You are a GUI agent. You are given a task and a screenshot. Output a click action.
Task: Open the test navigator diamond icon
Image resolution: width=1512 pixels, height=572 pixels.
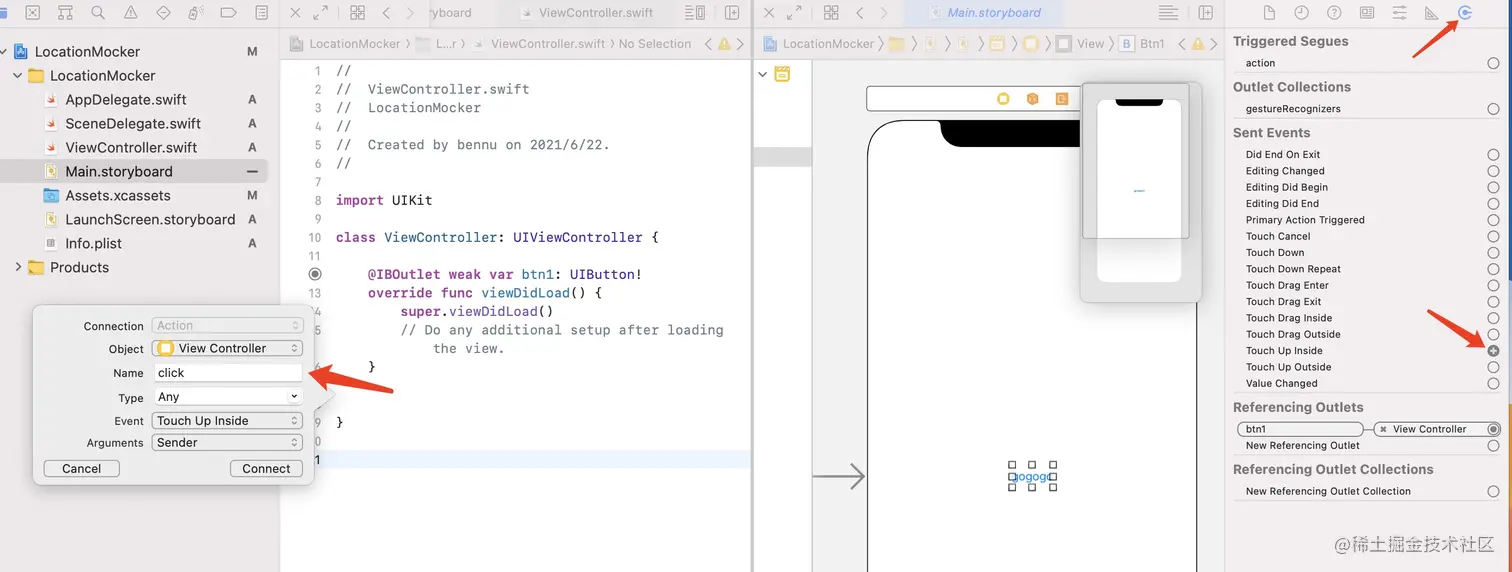tap(163, 13)
